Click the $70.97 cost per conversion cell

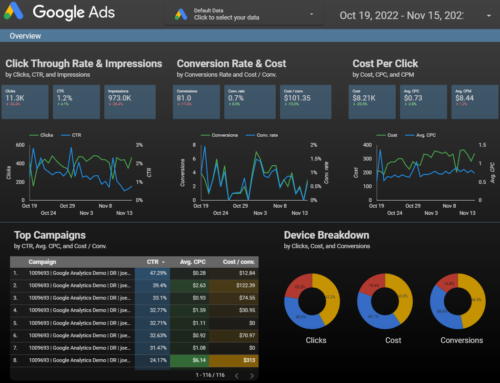pyautogui.click(x=234, y=335)
